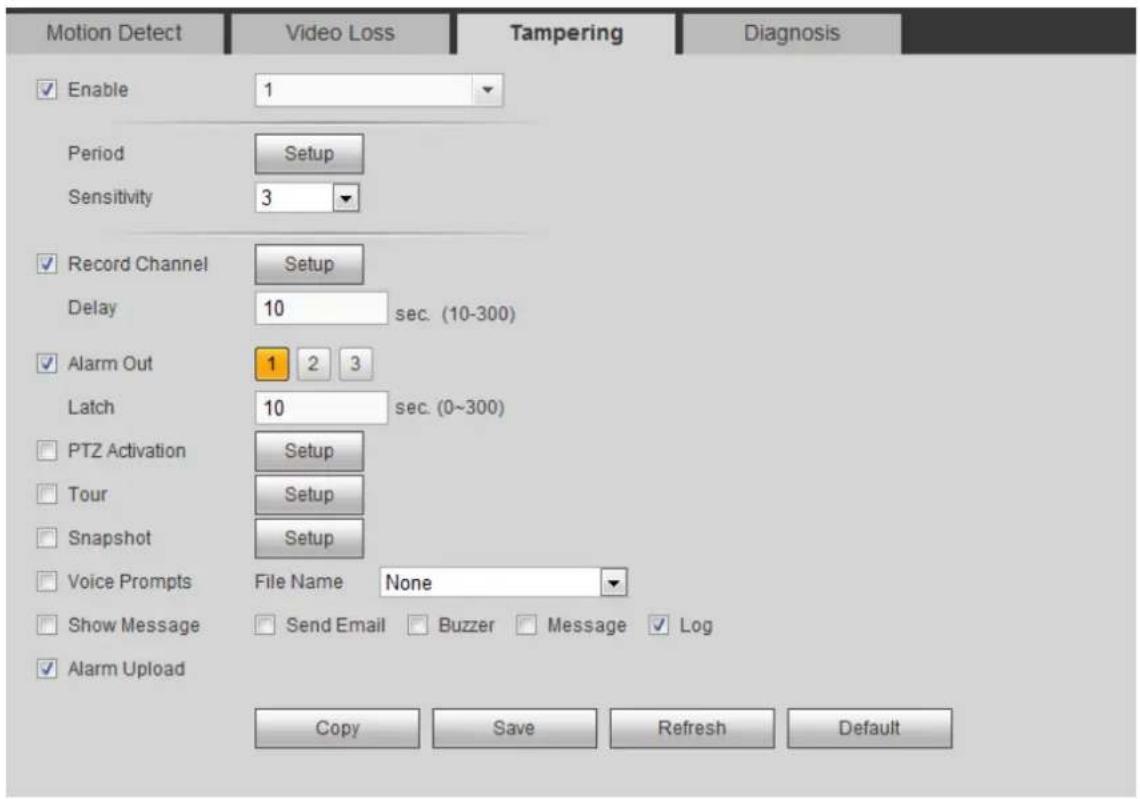
Task: Uncheck the Record Channel checkbox
Action: pos(47,264)
